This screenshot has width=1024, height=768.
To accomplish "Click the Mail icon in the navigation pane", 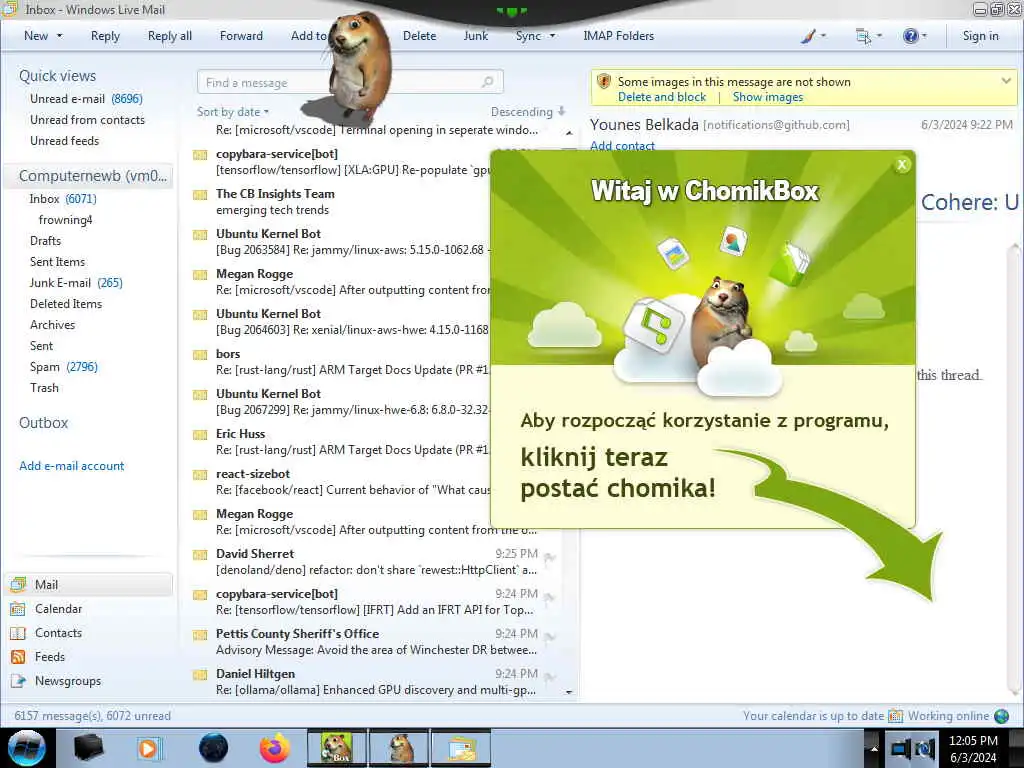I will (18, 584).
